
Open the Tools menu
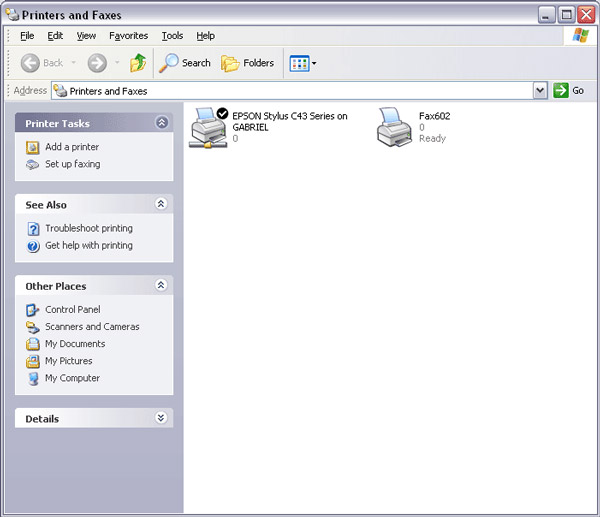point(172,36)
